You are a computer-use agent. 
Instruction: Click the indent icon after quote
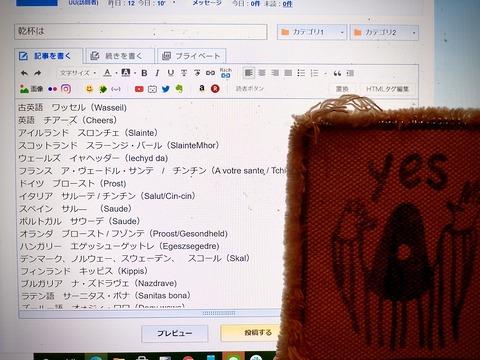pos(350,73)
